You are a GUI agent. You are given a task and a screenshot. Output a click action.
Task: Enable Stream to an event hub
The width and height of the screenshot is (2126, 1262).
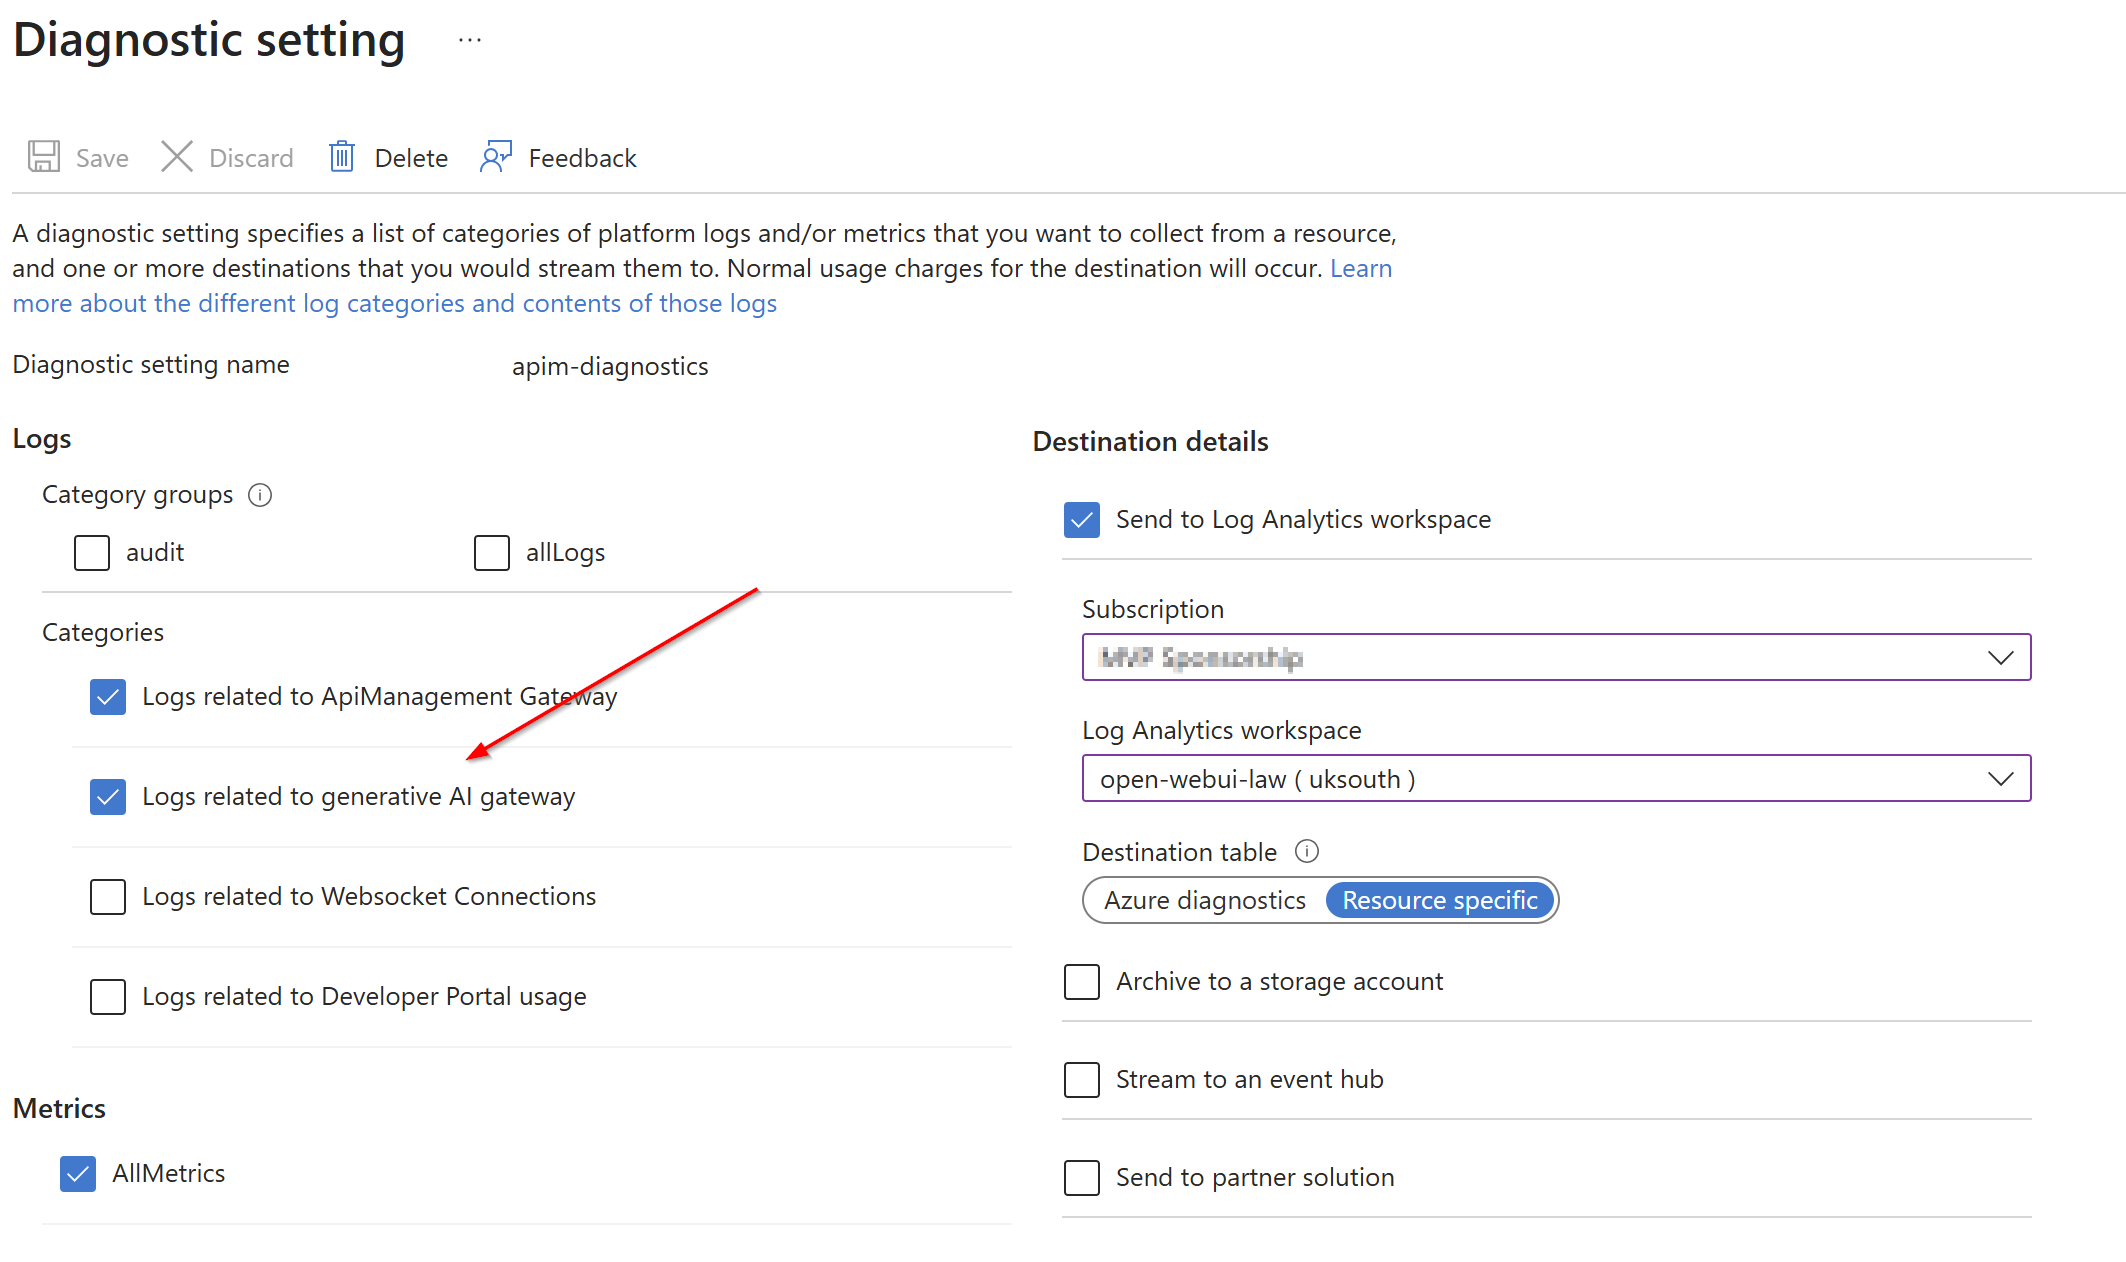(1082, 1080)
